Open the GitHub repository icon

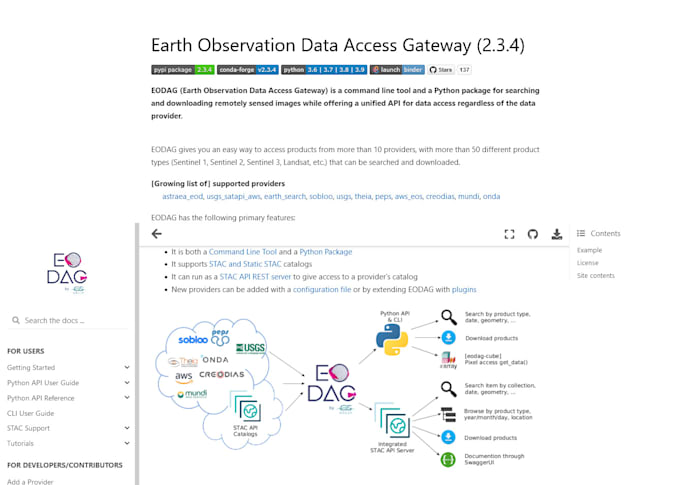pos(533,234)
